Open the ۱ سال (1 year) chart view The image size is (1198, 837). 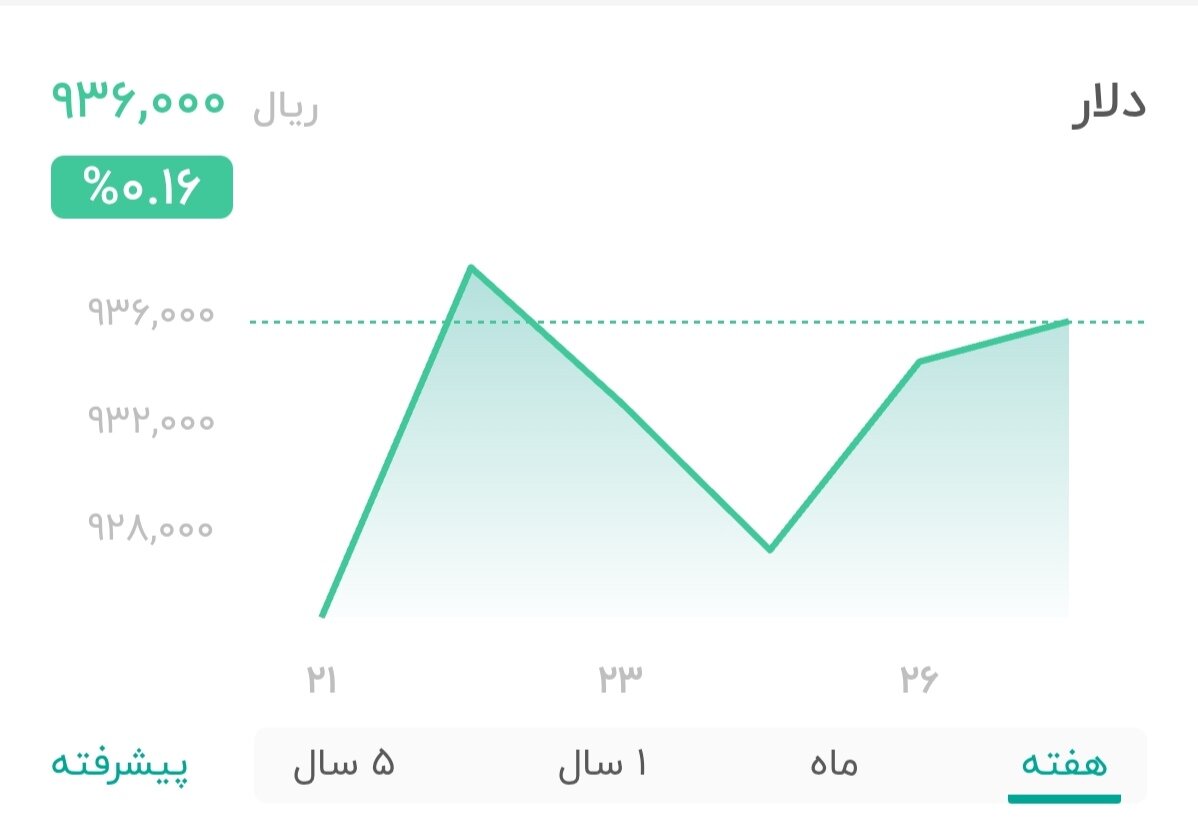(602, 765)
